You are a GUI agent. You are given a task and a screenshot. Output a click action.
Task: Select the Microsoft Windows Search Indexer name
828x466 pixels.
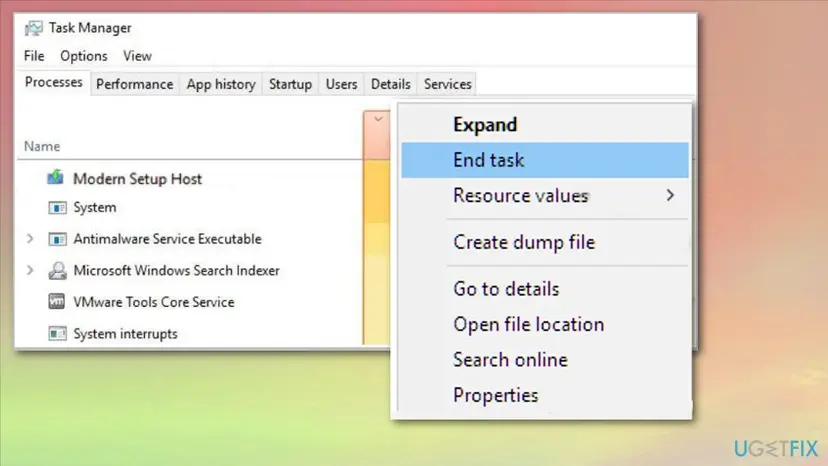[x=176, y=271]
